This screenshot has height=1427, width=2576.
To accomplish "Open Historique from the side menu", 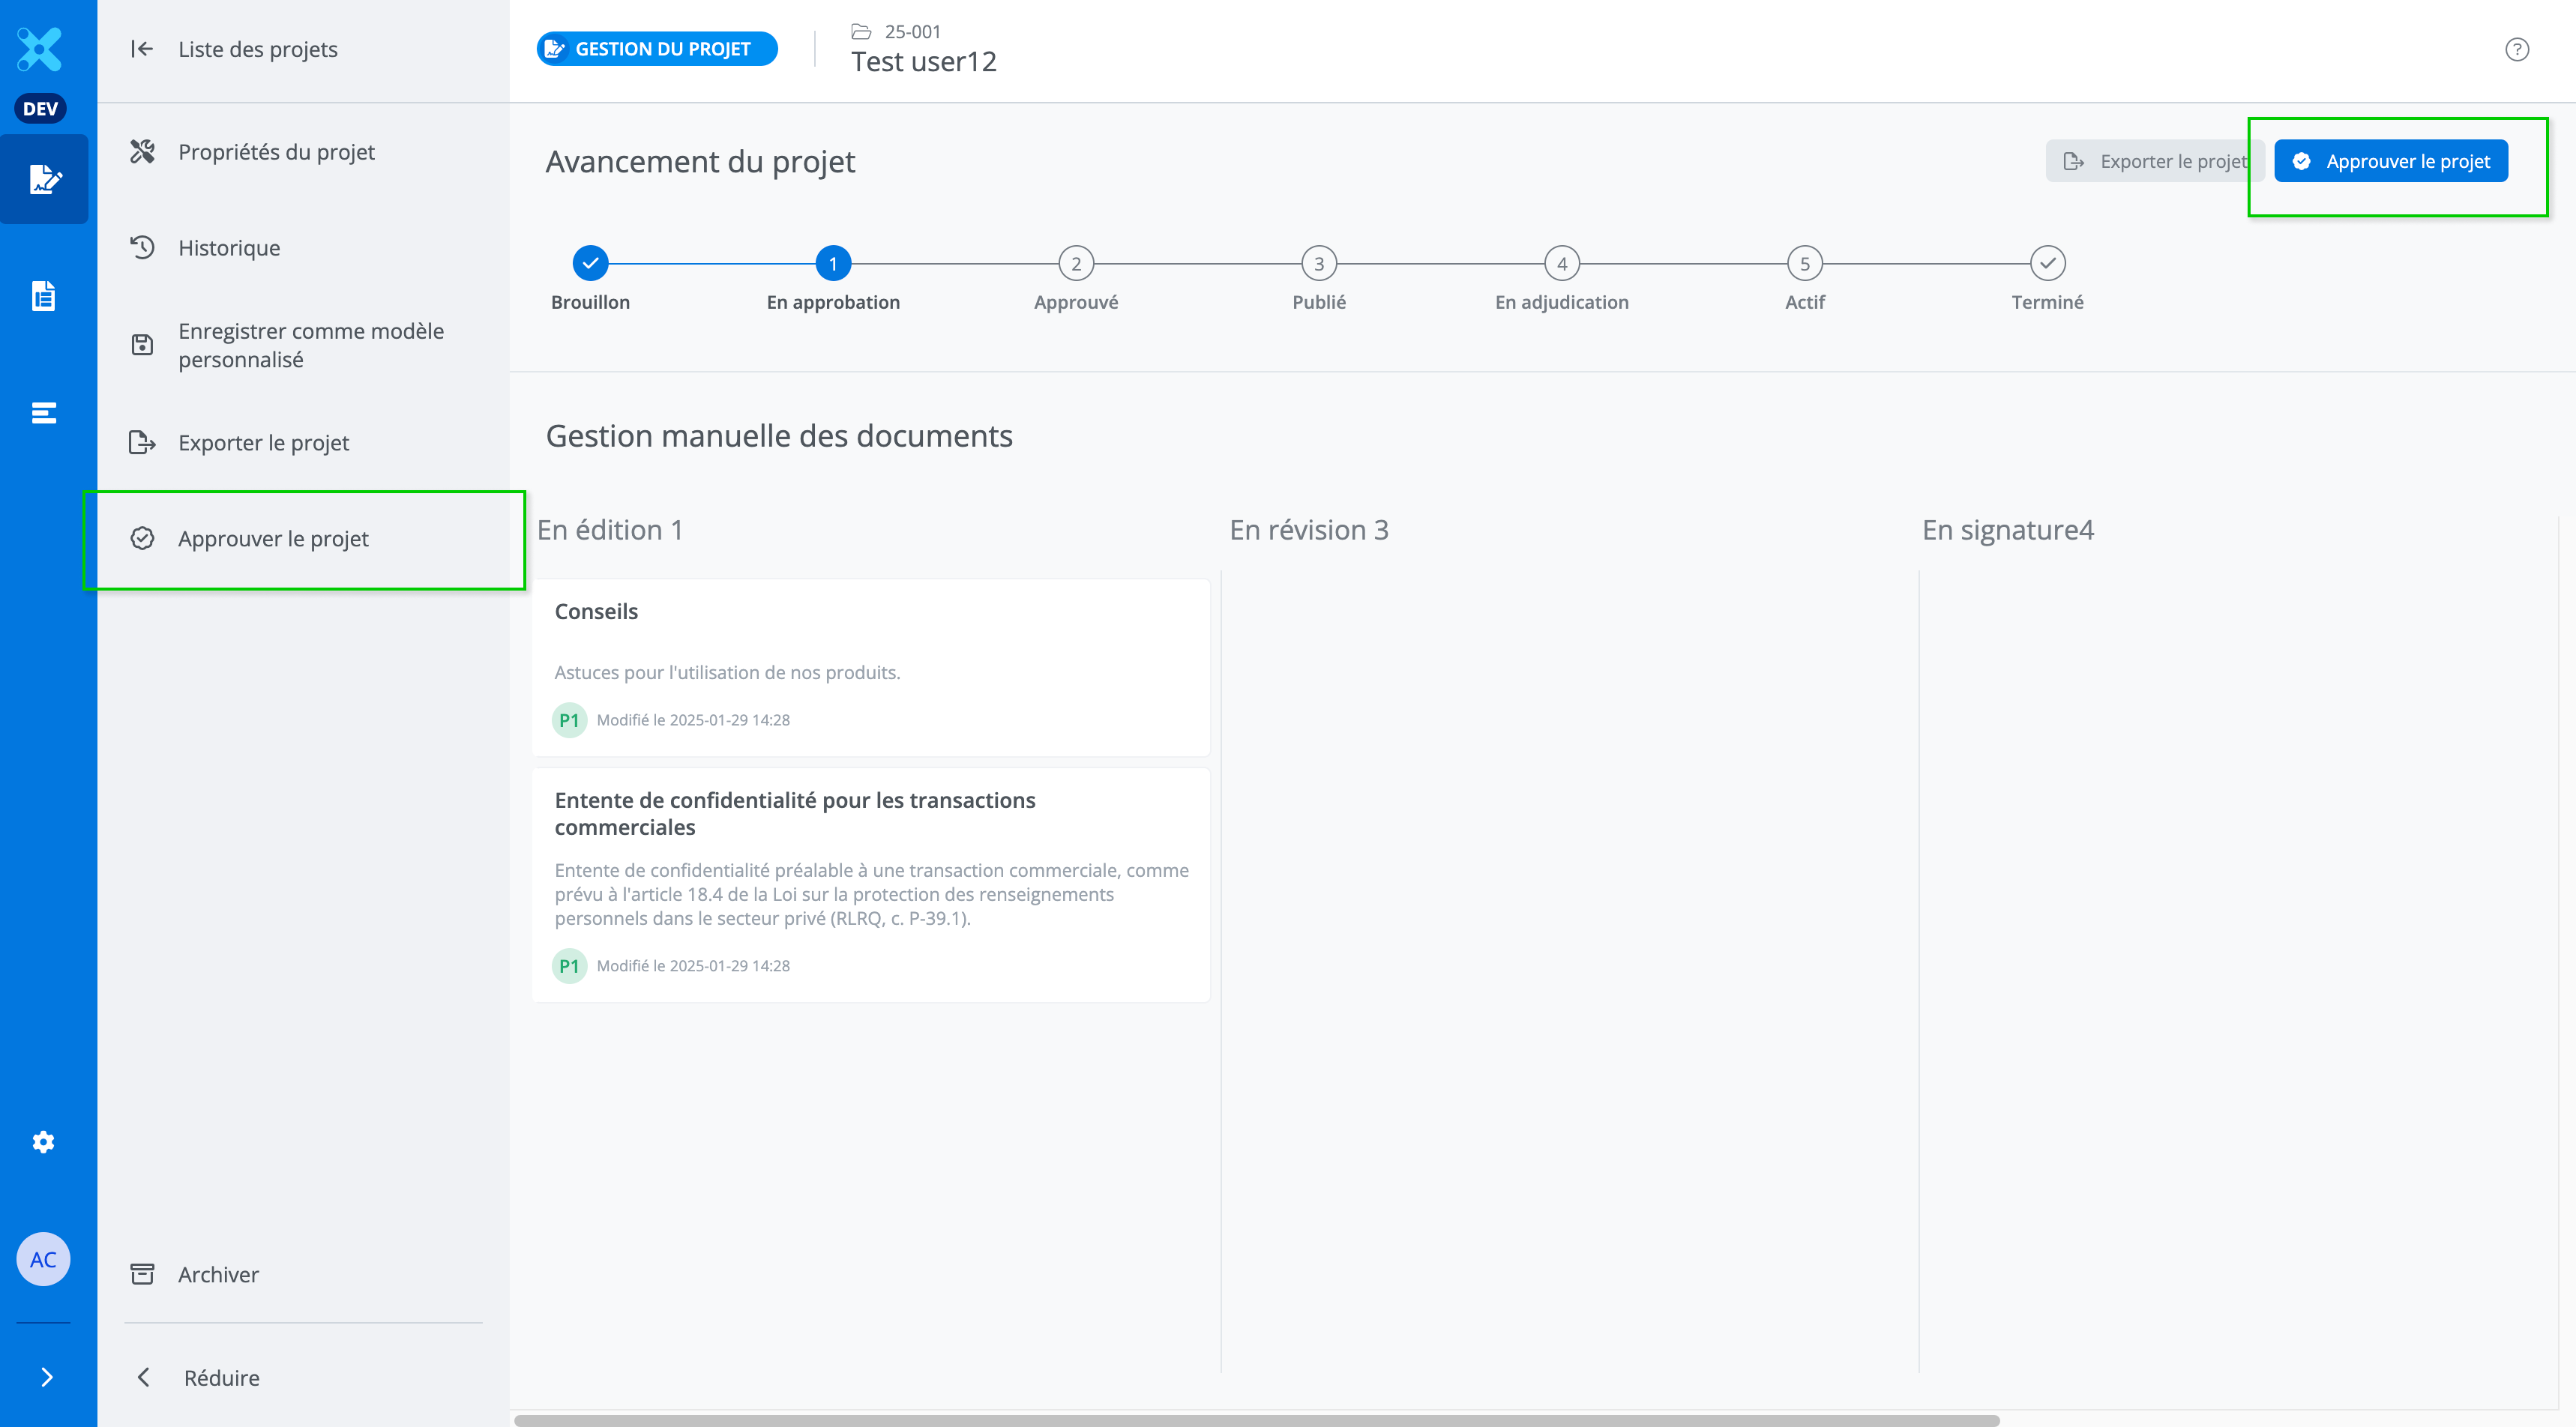I will click(229, 248).
